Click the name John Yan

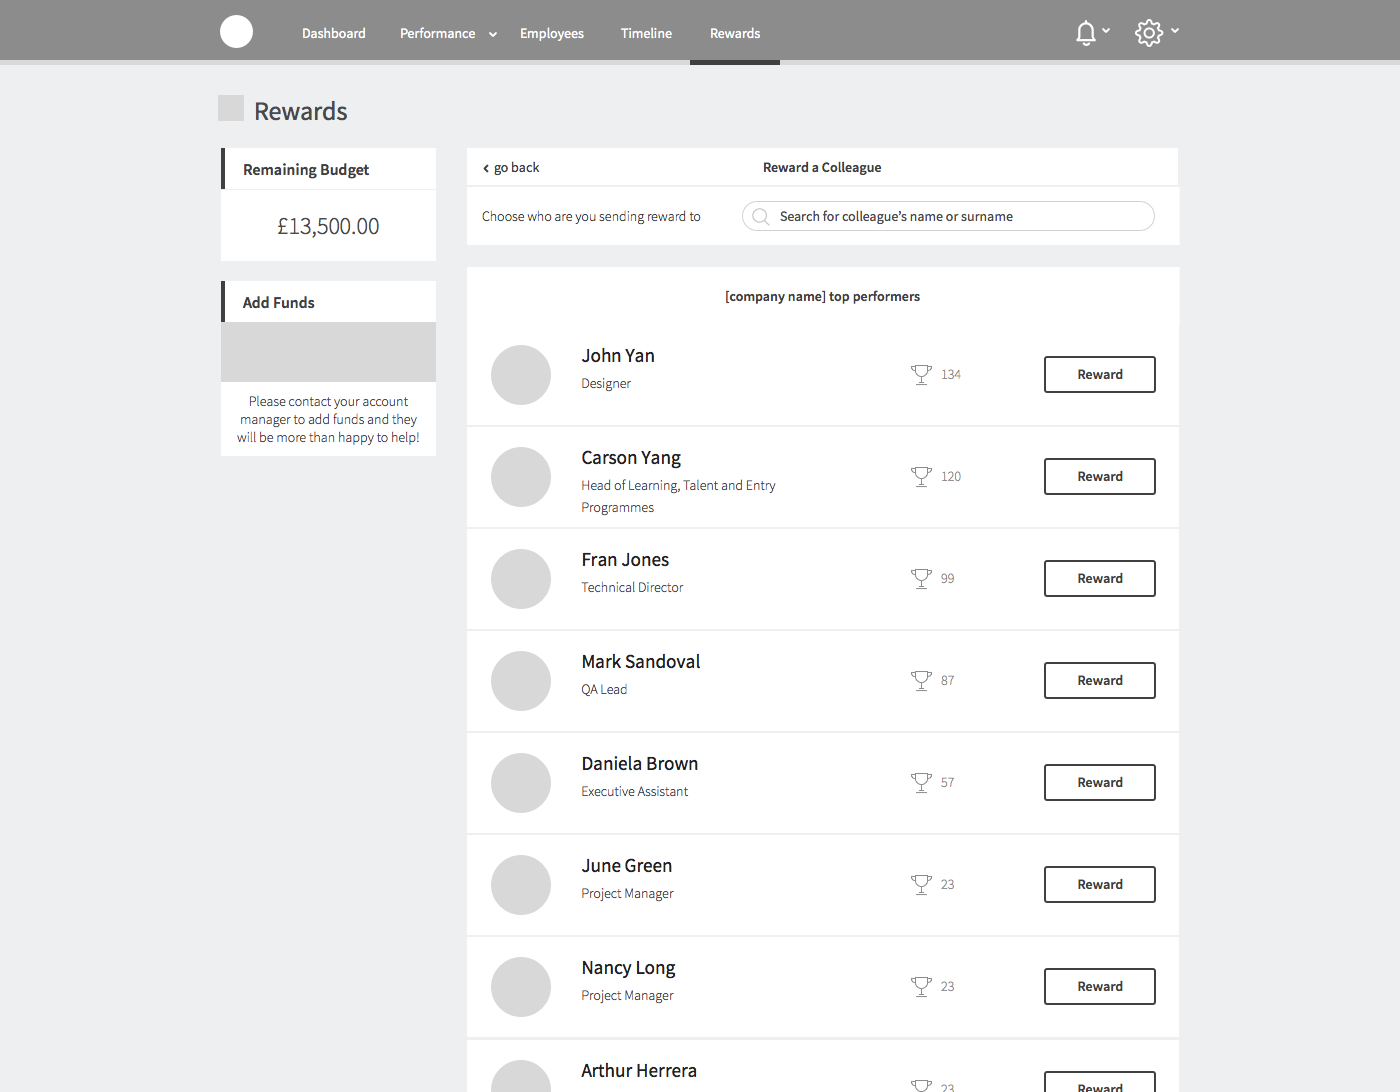point(618,356)
